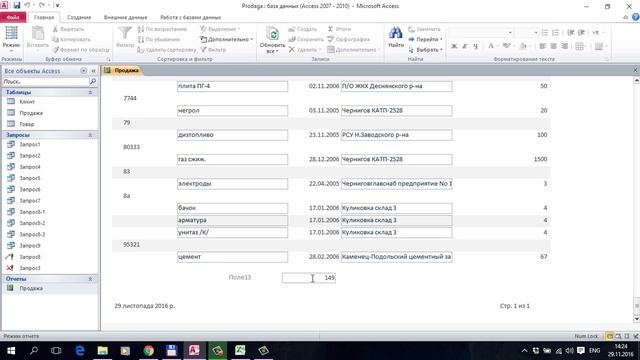This screenshot has height=360, width=640.
Task: Click the vertical scrollbar down arrow
Action: coord(636,319)
